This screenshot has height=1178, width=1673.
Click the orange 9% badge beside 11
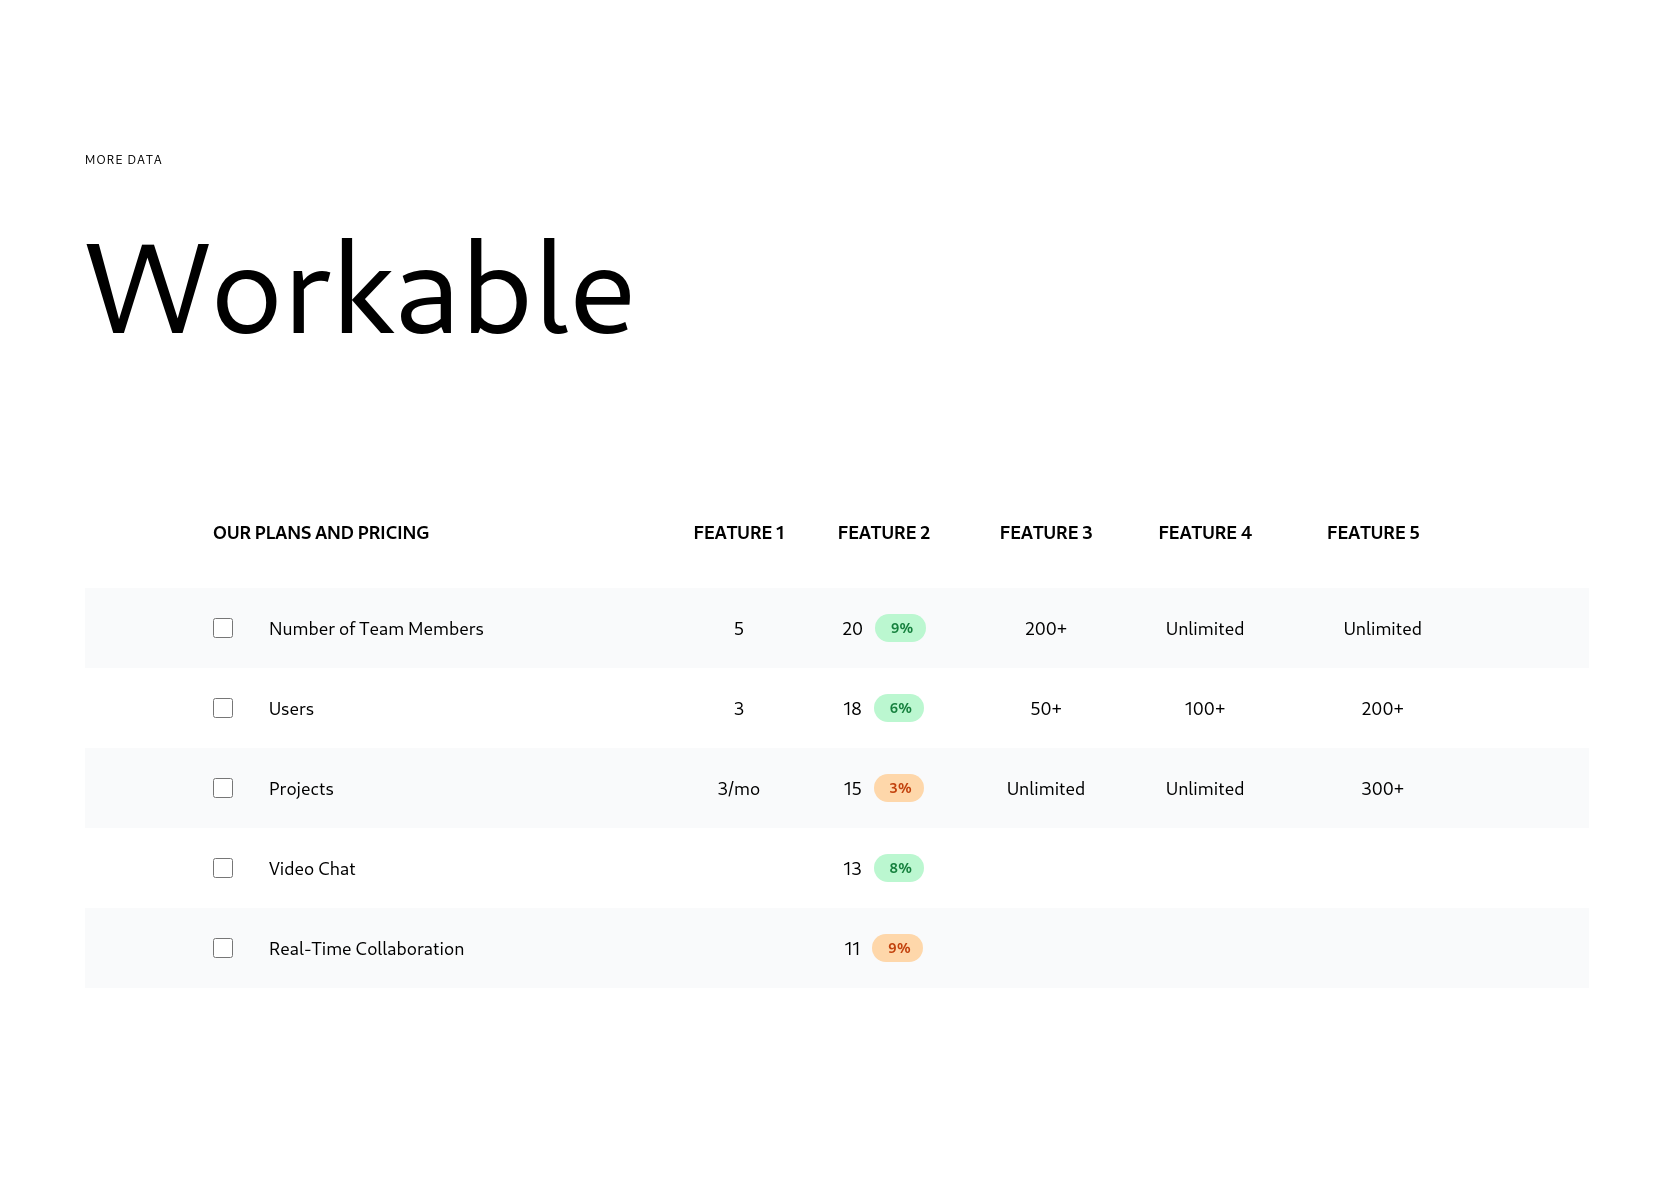coord(898,948)
